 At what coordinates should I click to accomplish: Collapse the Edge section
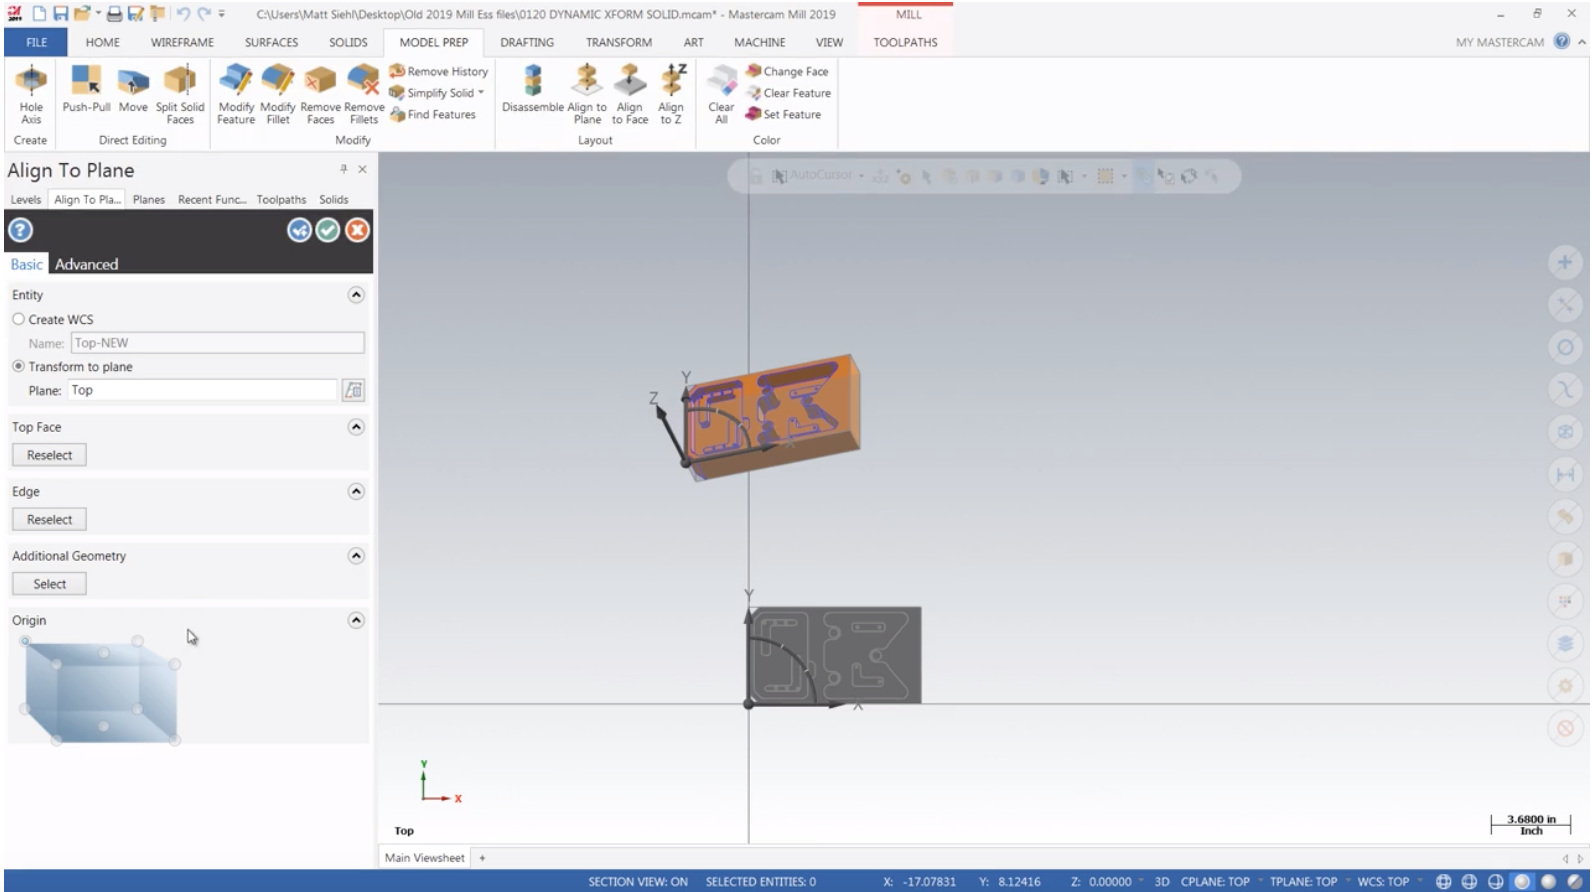pyautogui.click(x=356, y=491)
